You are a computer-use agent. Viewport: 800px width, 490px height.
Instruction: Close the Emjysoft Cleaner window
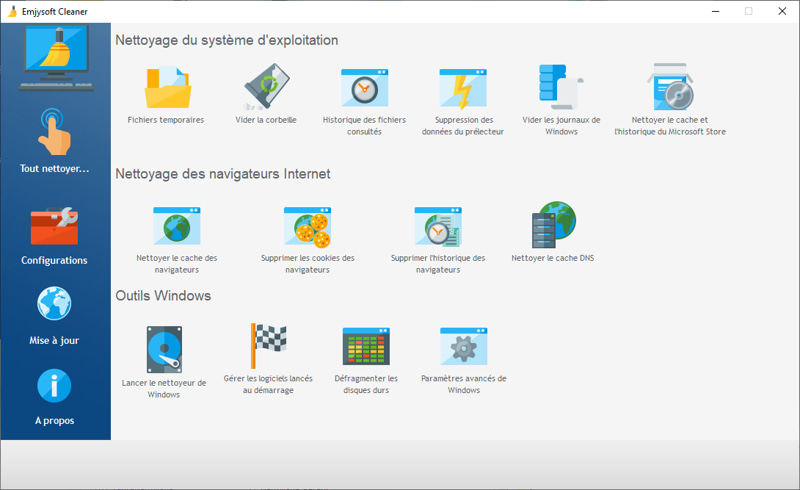[781, 11]
